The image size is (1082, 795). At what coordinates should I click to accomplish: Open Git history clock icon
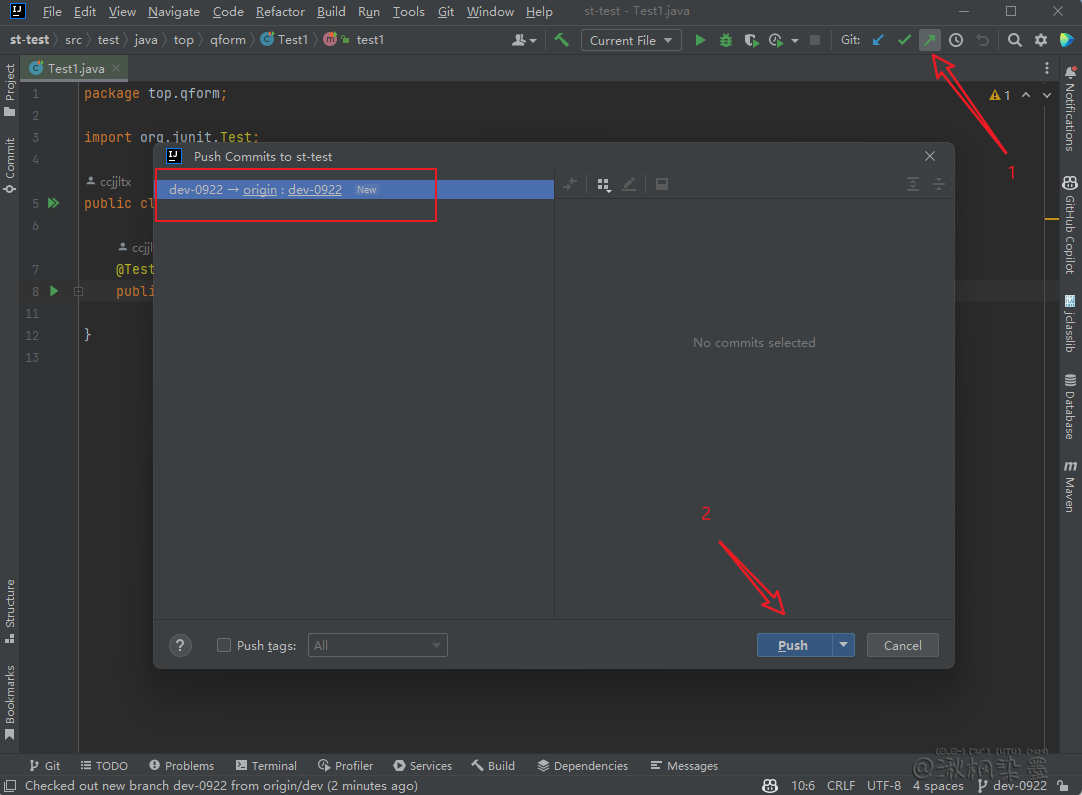[956, 40]
